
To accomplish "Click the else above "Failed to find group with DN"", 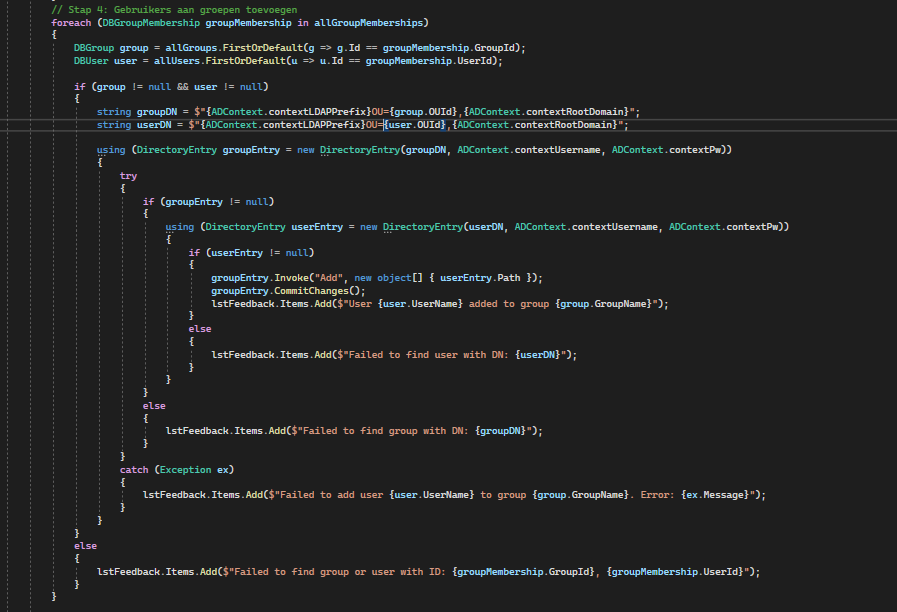I will [154, 406].
